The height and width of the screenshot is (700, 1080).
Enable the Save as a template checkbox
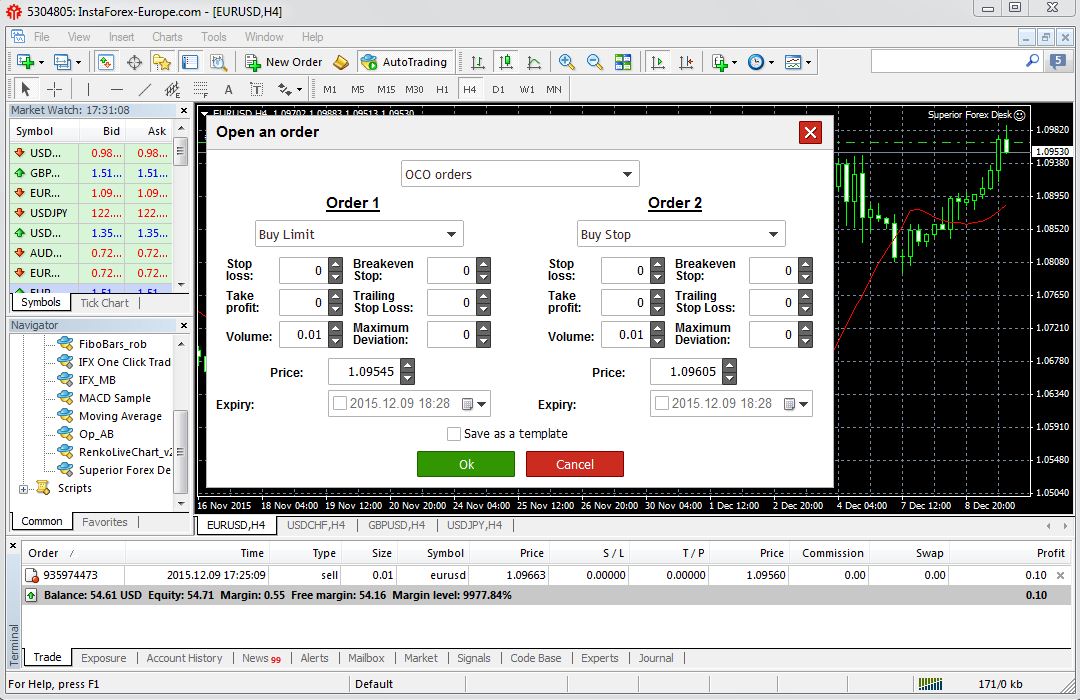[x=454, y=434]
